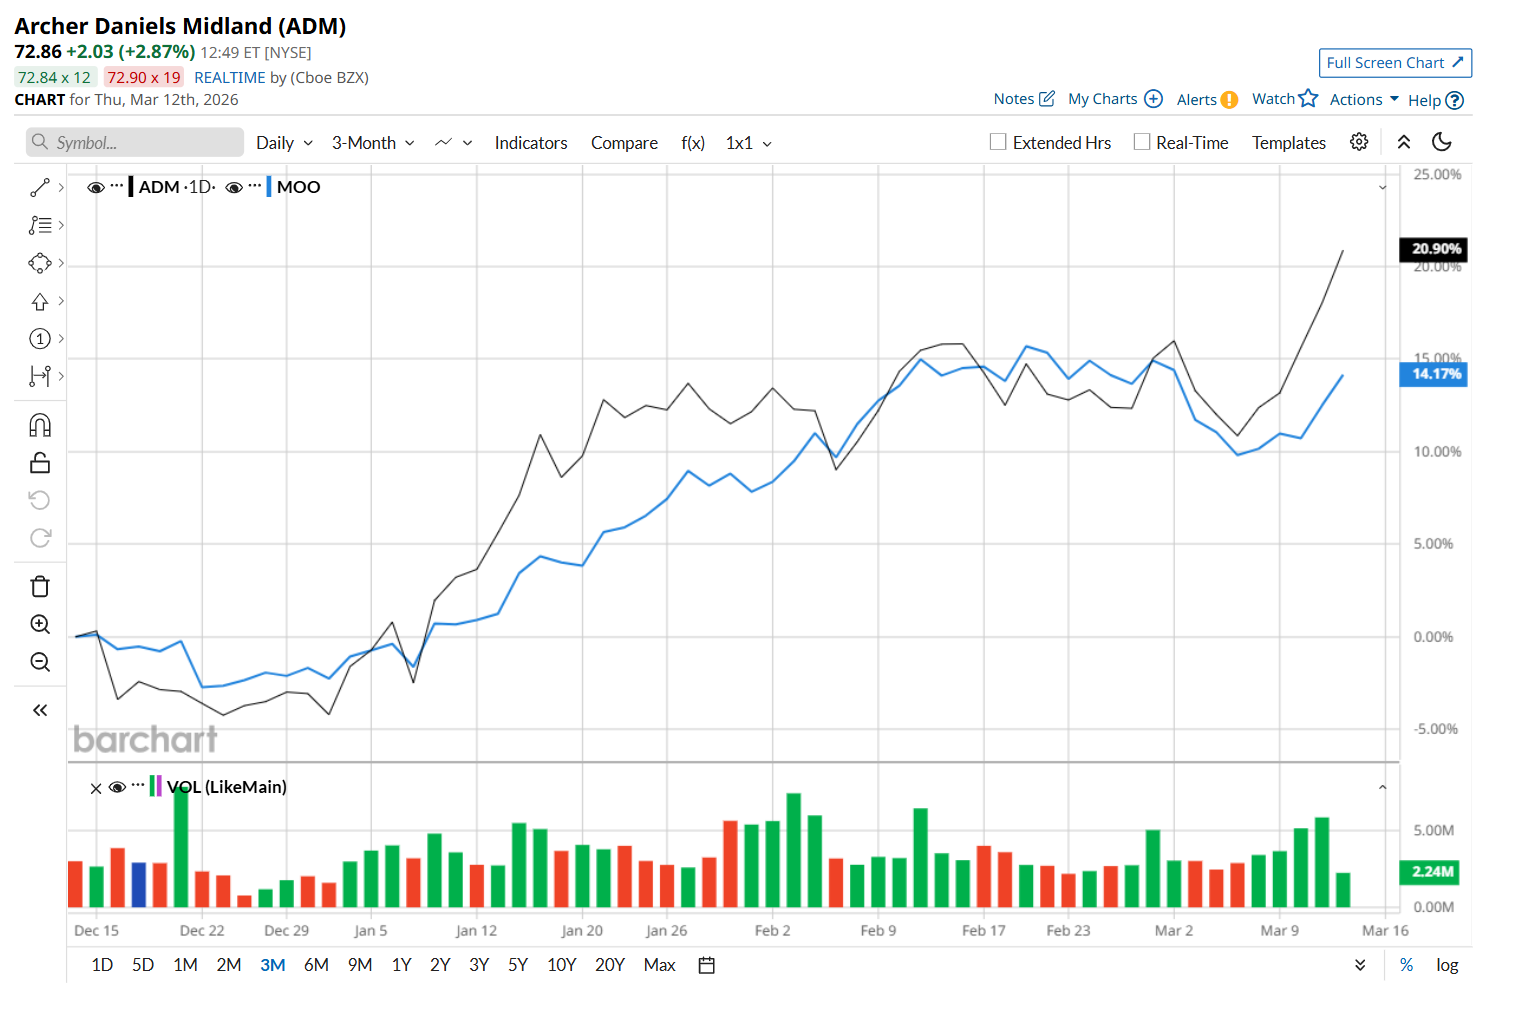This screenshot has height=1009, width=1532.
Task: Click the lock drawings icon
Action: coord(40,462)
